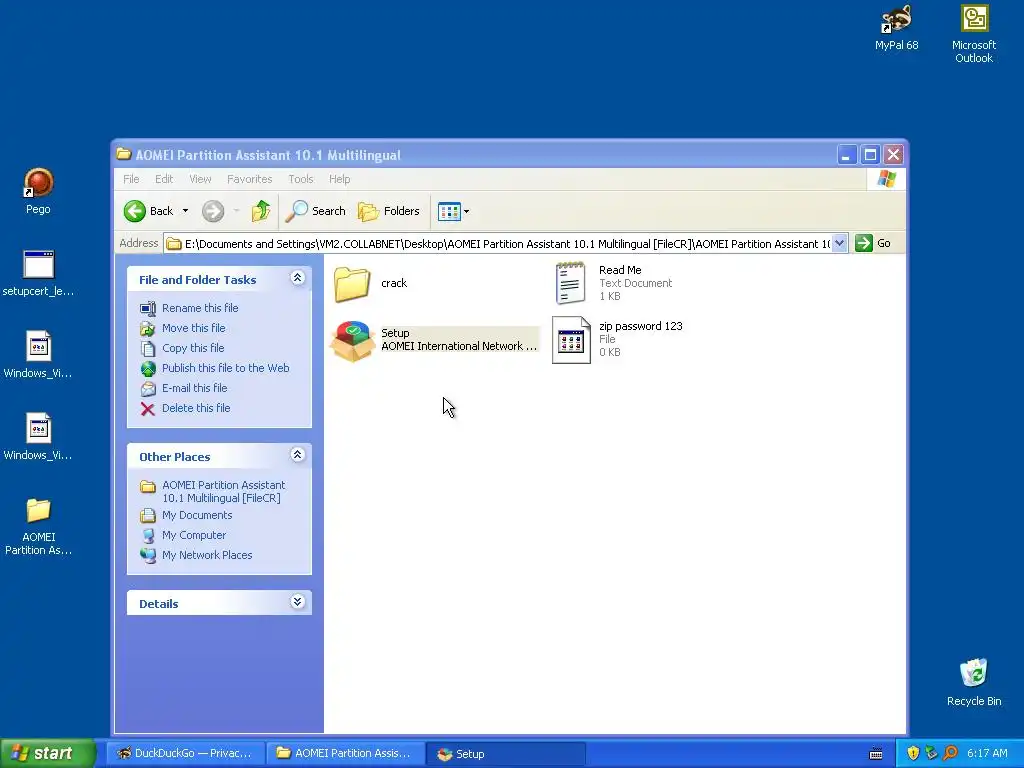Click the "zip password 123" file name

(641, 326)
